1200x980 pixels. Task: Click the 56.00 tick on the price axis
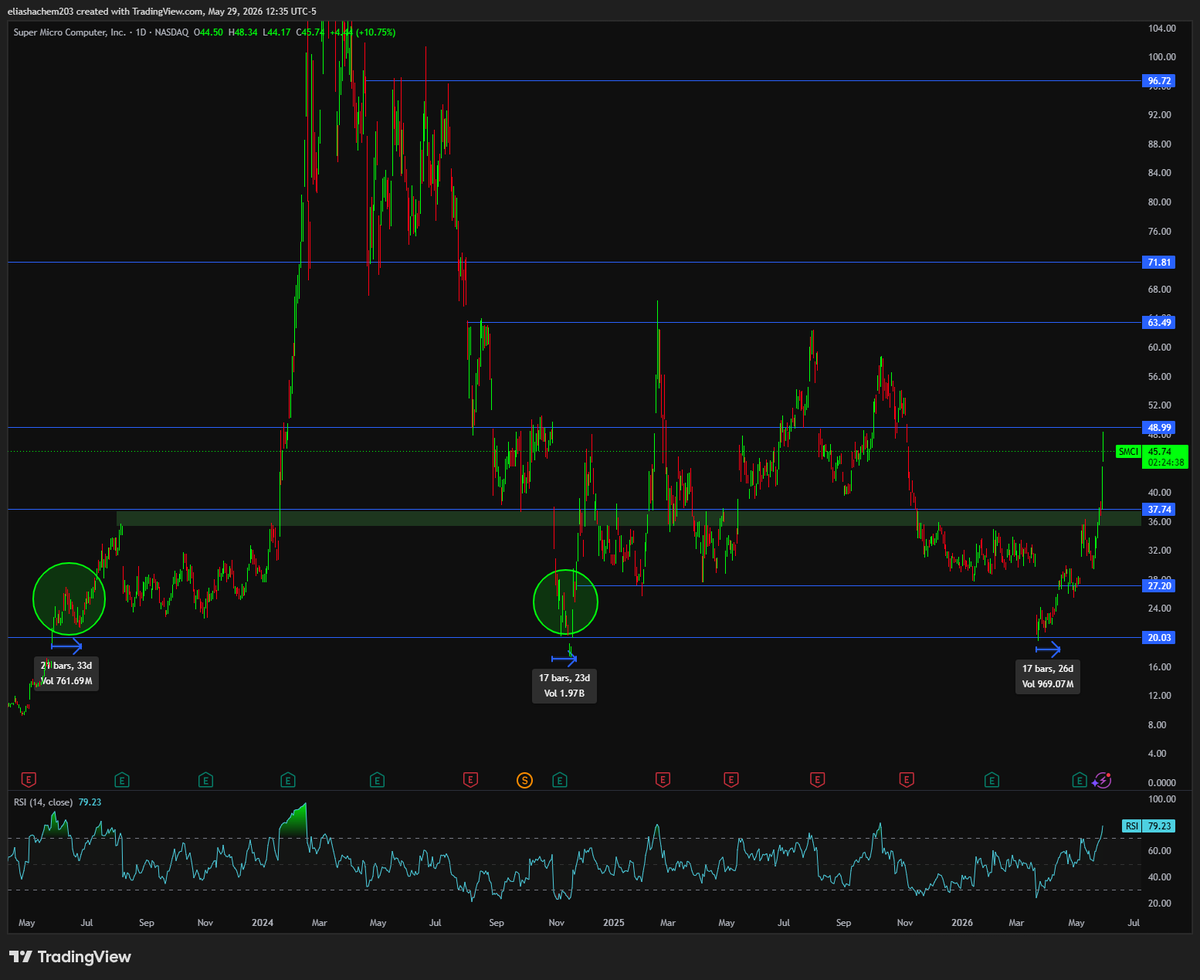click(x=1160, y=376)
